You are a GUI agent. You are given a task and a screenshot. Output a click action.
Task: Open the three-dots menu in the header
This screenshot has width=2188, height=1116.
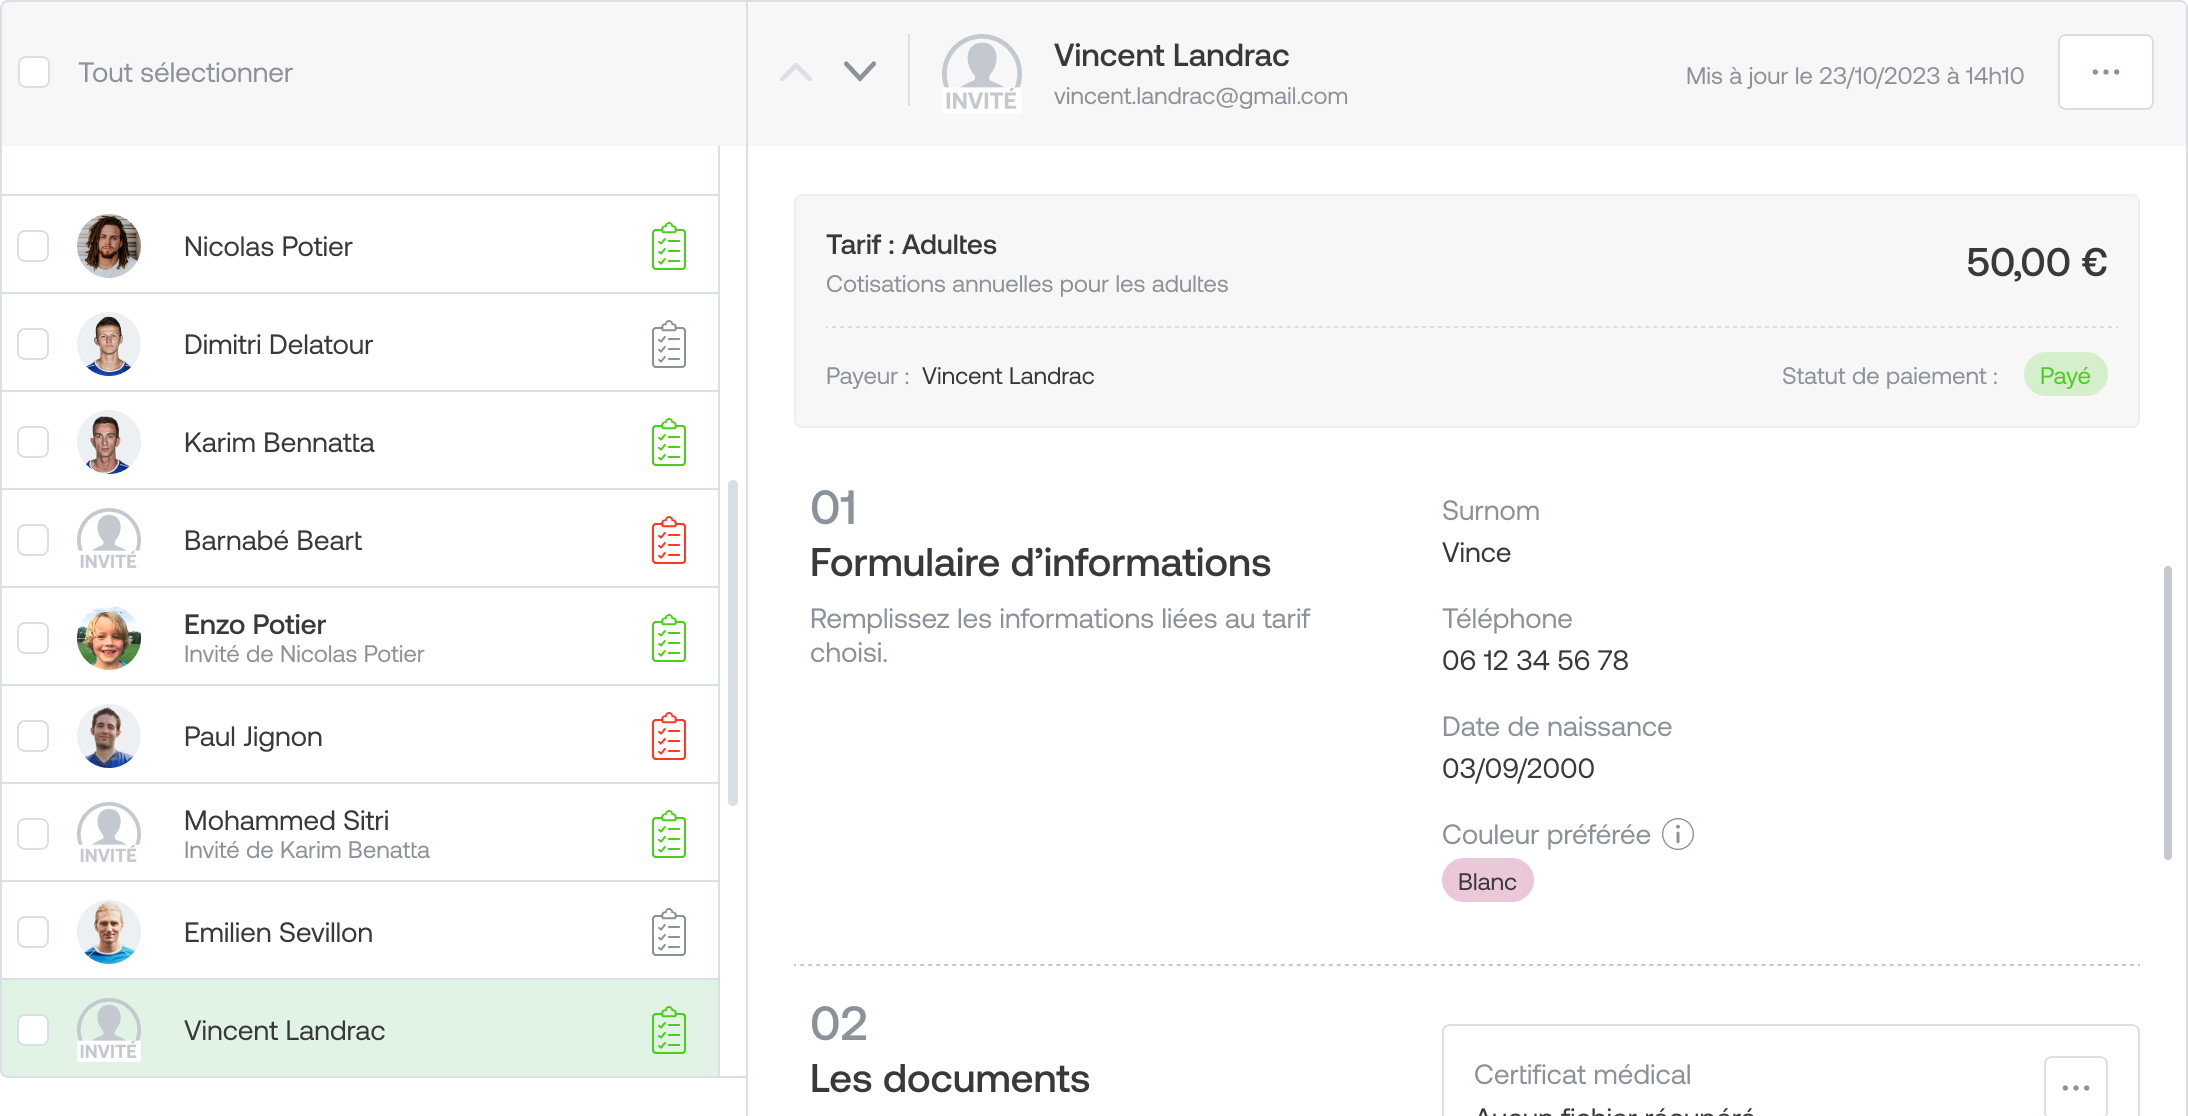point(2105,72)
